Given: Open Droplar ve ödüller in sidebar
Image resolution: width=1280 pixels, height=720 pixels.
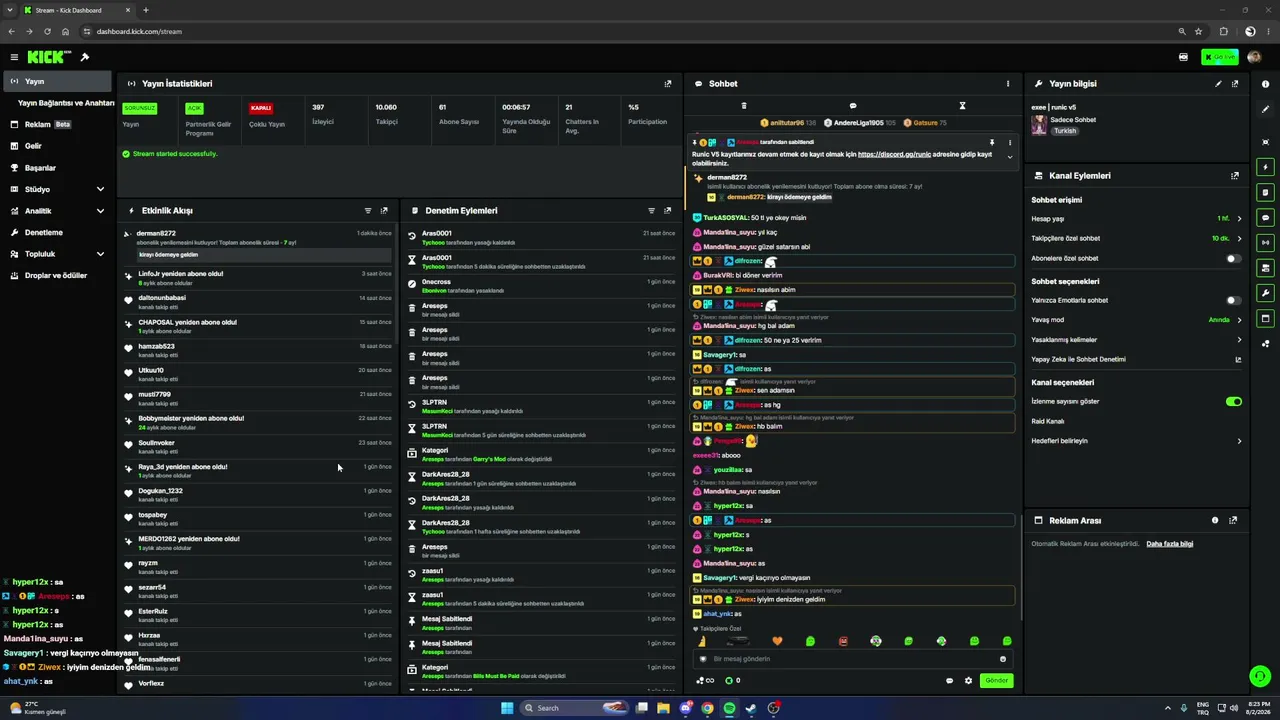Looking at the screenshot, I should pyautogui.click(x=57, y=276).
